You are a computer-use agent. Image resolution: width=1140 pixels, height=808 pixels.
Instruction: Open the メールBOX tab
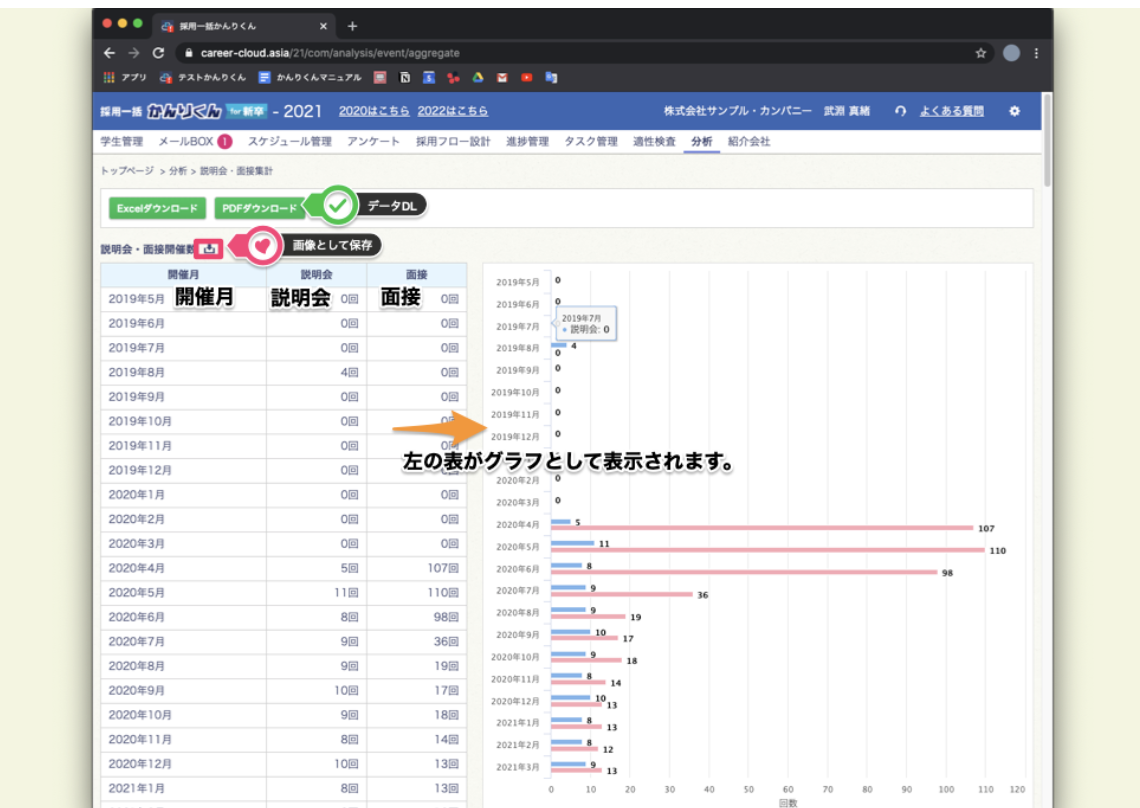(188, 142)
